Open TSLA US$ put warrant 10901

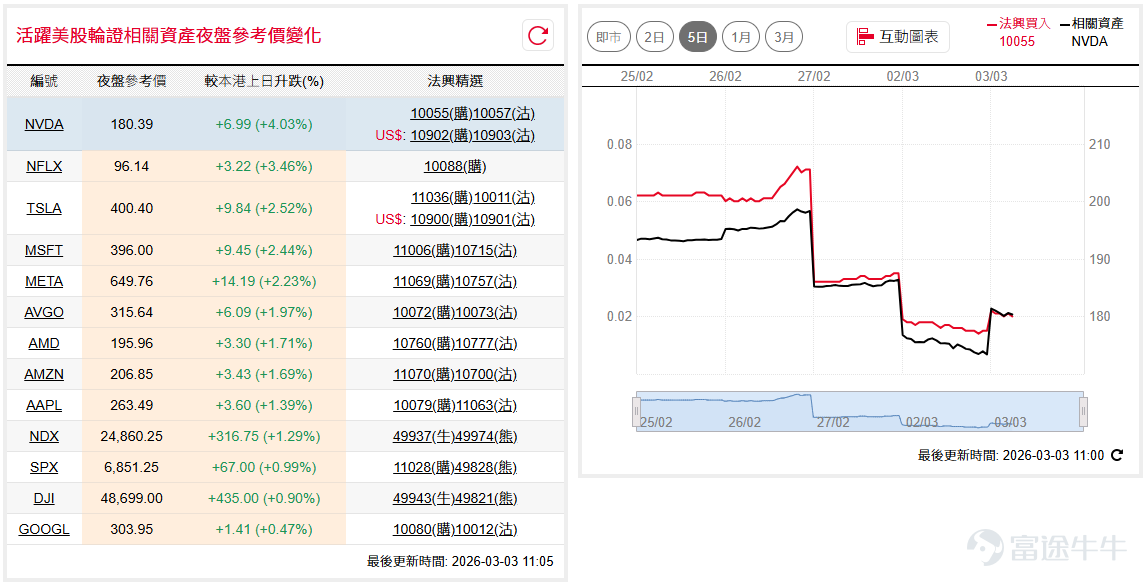(x=504, y=219)
